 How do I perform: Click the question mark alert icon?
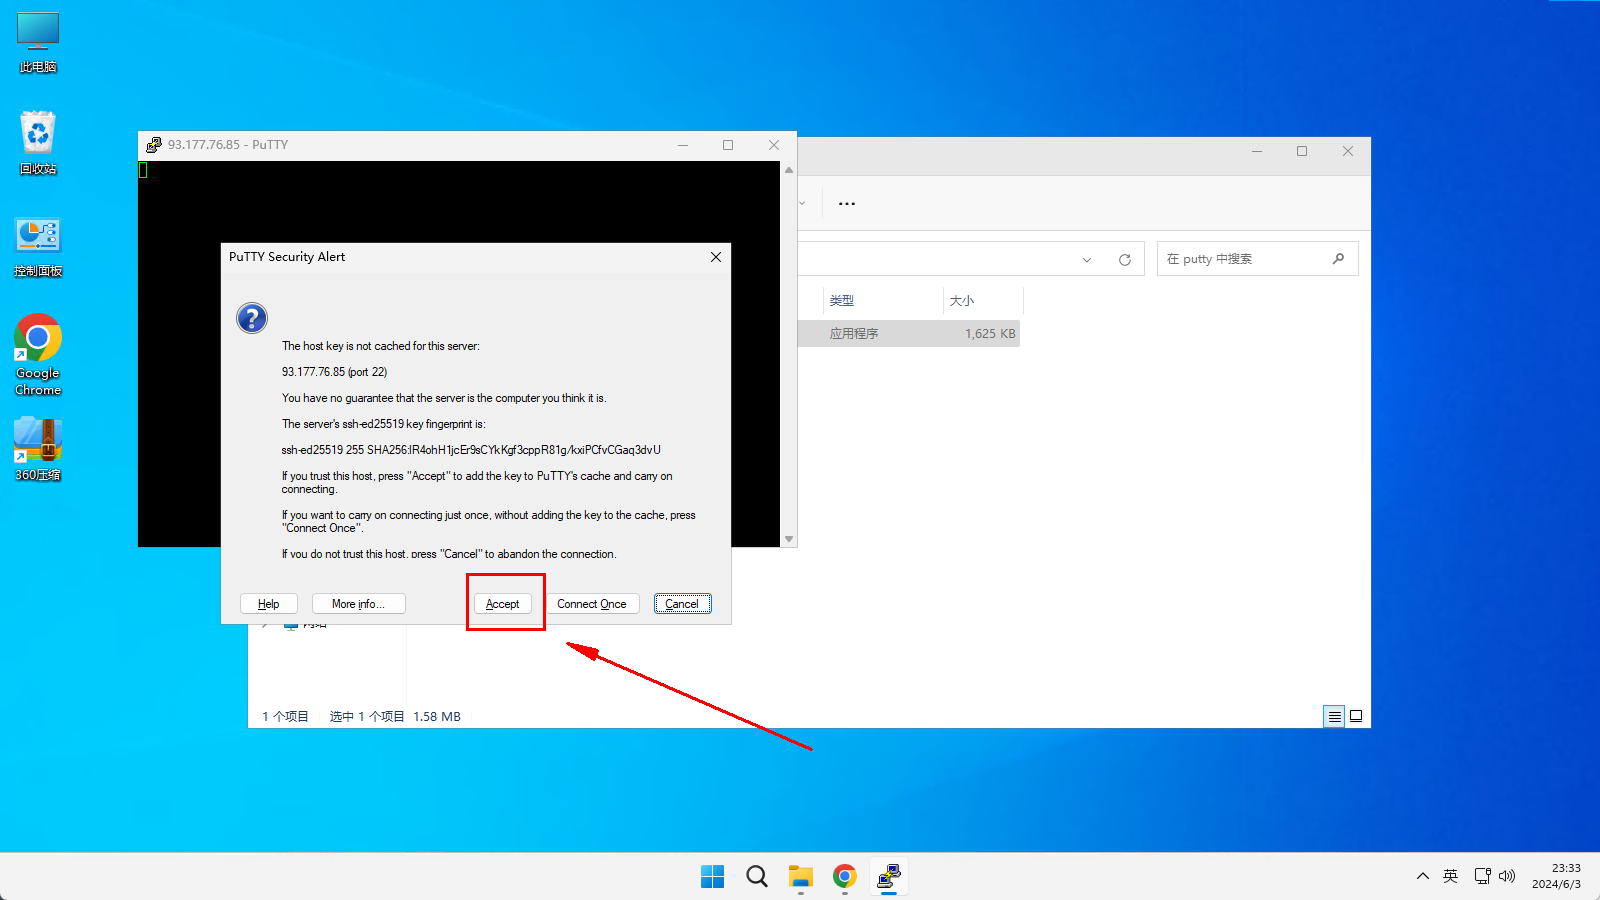[x=252, y=318]
